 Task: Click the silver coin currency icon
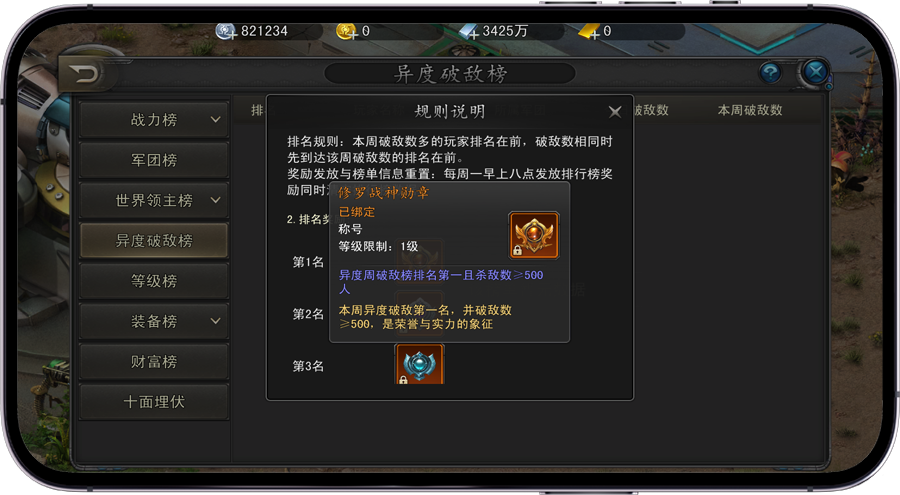[226, 31]
